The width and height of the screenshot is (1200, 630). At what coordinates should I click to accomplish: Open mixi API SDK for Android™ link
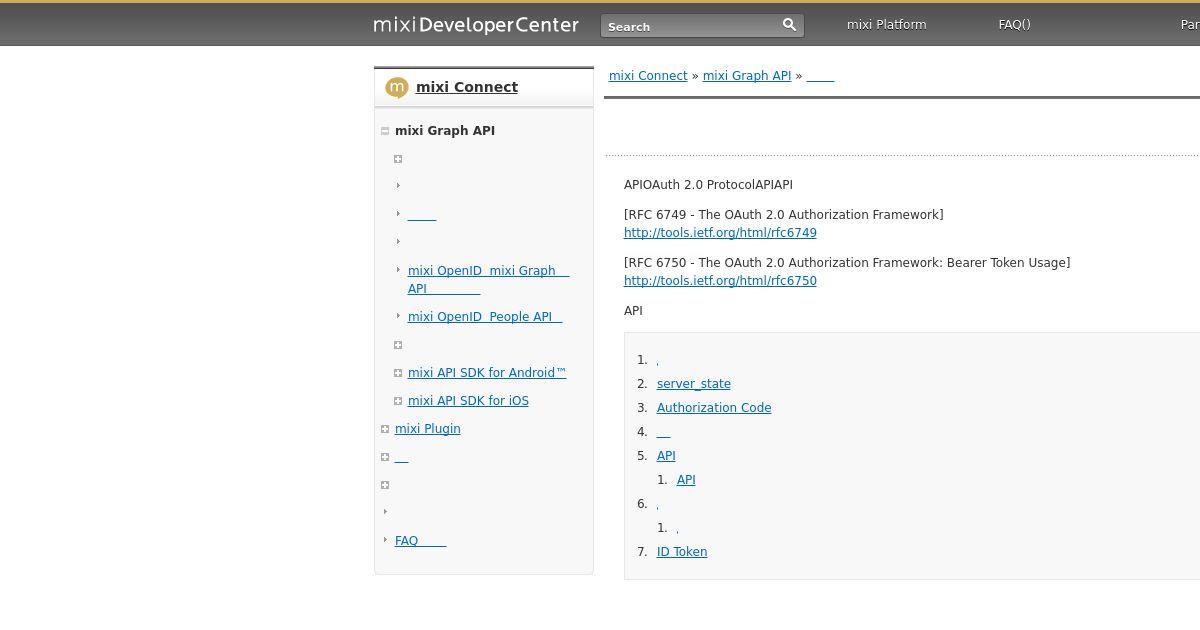pos(487,373)
